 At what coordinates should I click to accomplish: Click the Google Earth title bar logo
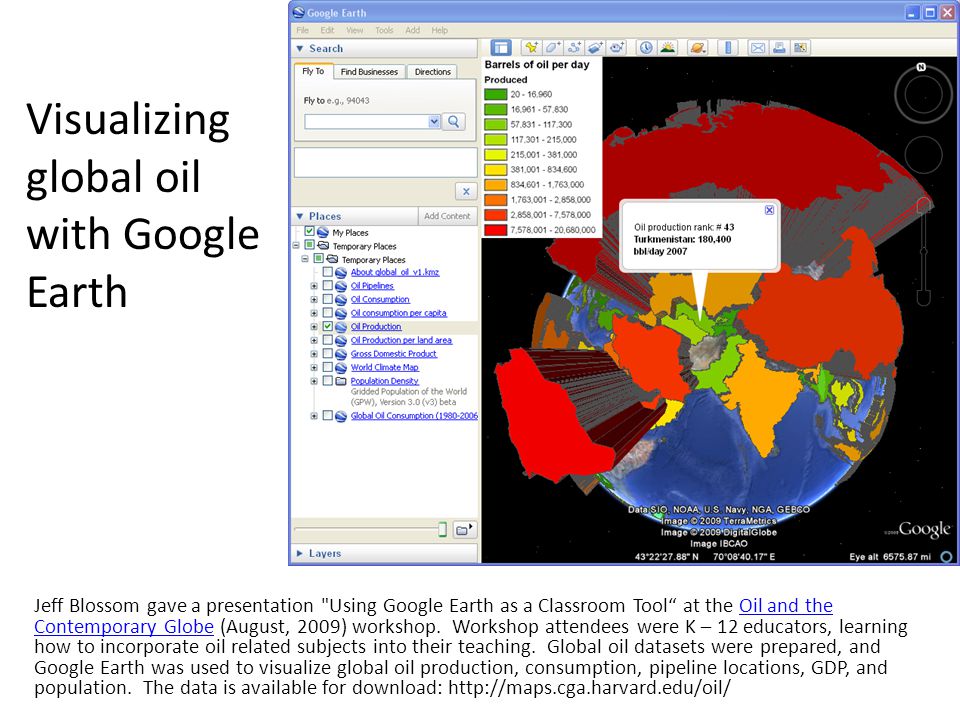299,12
